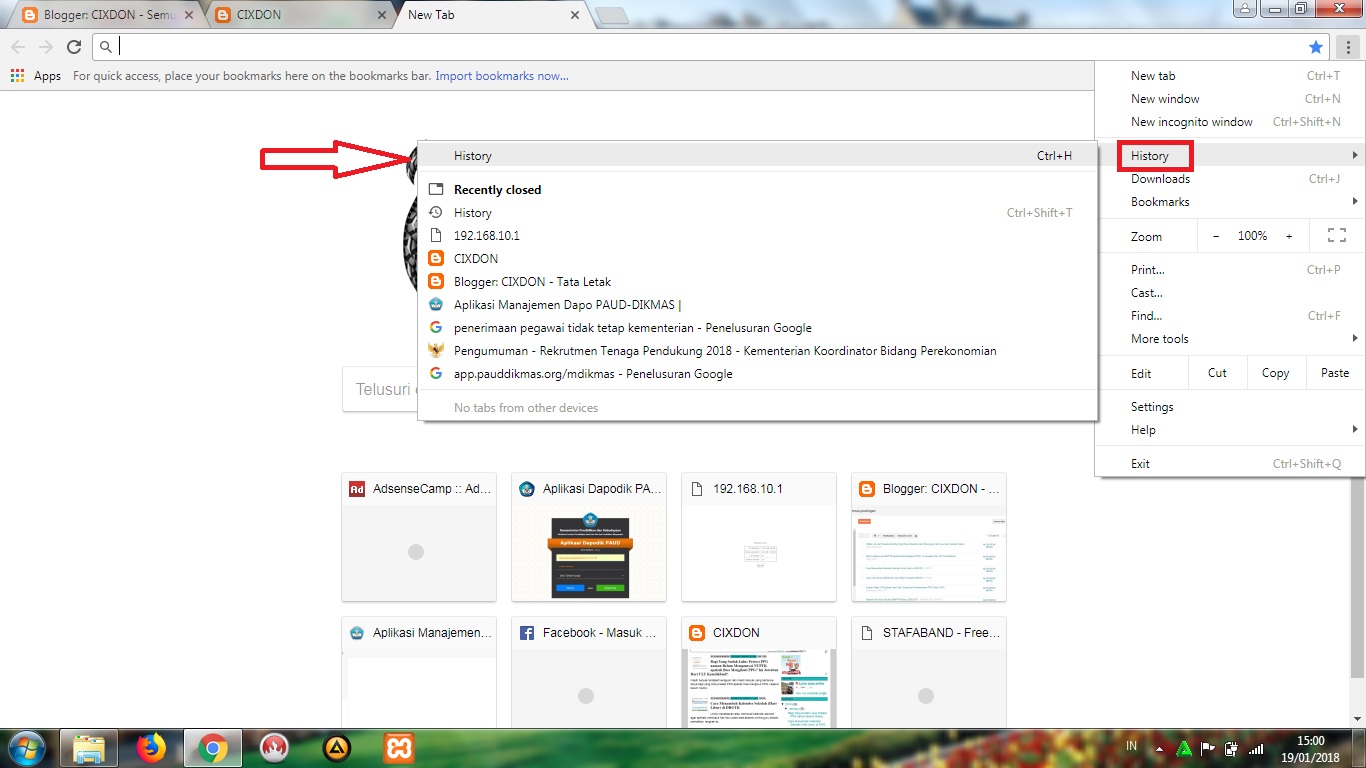Expand the Bookmarks submenu arrow
Image resolution: width=1366 pixels, height=768 pixels.
click(x=1355, y=201)
